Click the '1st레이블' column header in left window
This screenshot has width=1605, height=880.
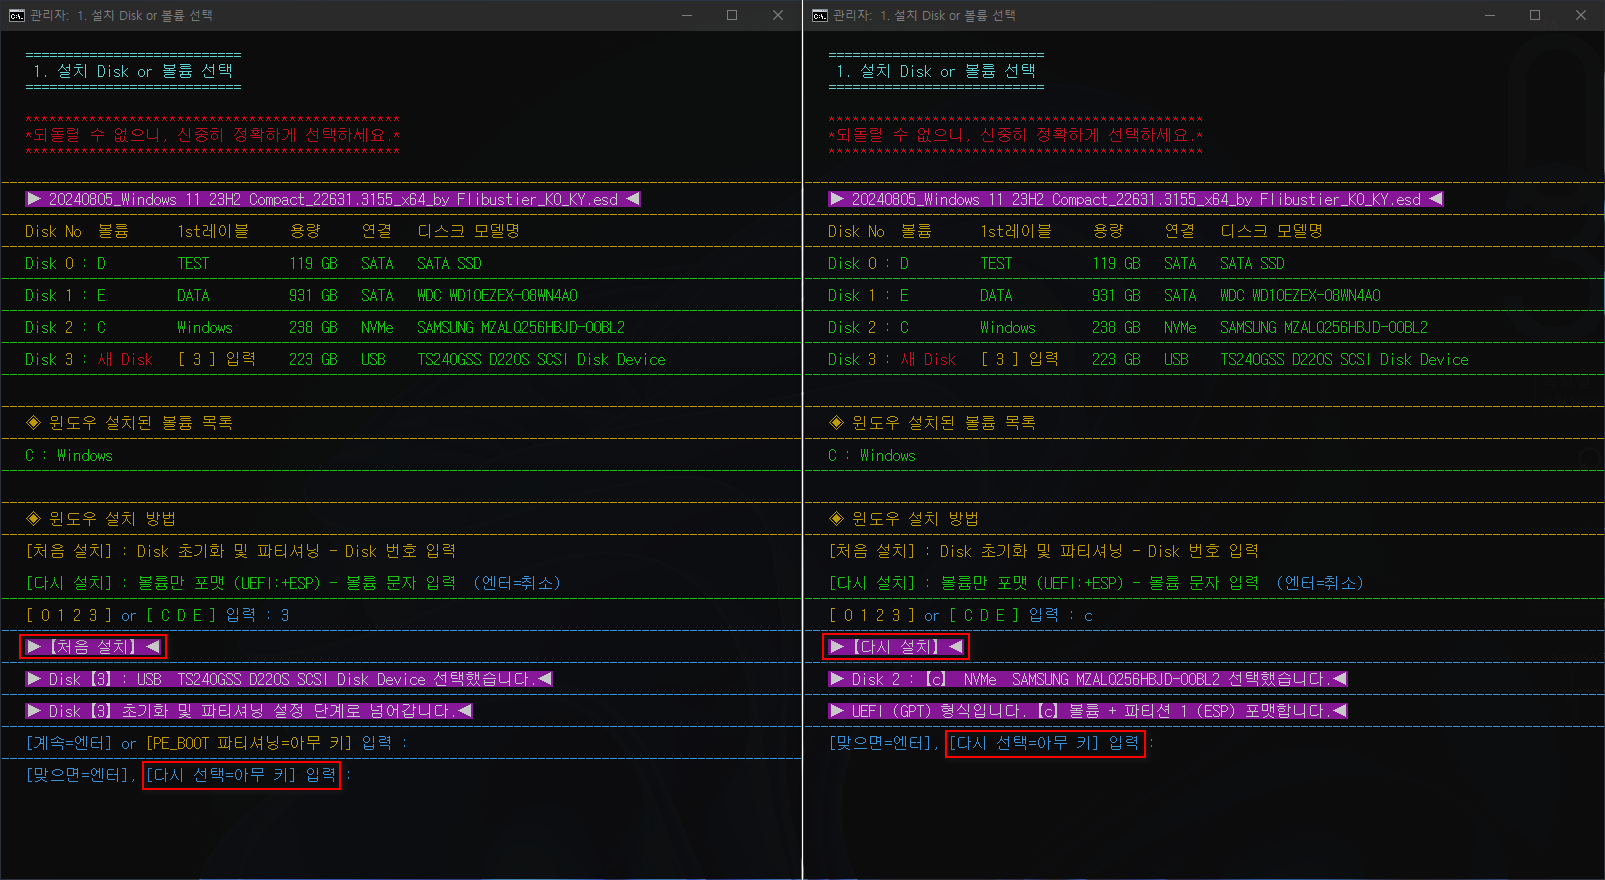tap(213, 231)
